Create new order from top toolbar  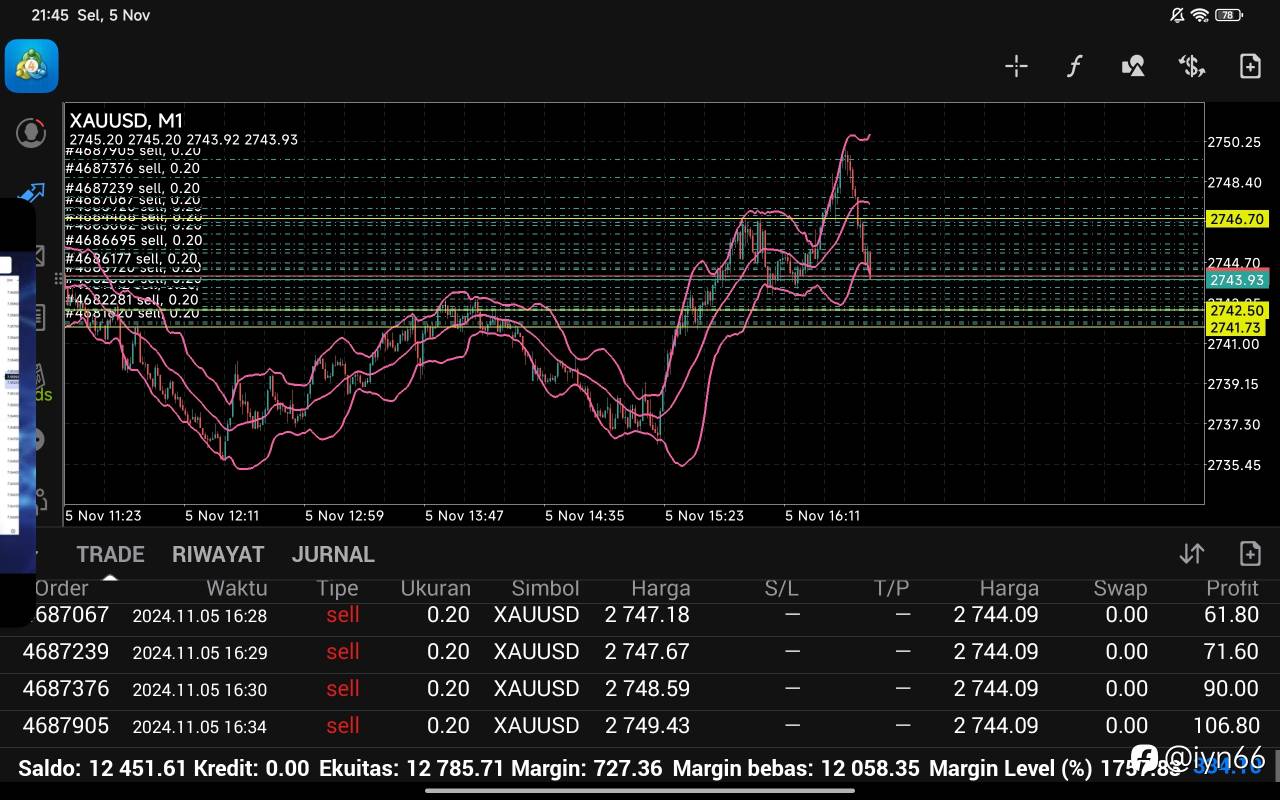(1250, 66)
